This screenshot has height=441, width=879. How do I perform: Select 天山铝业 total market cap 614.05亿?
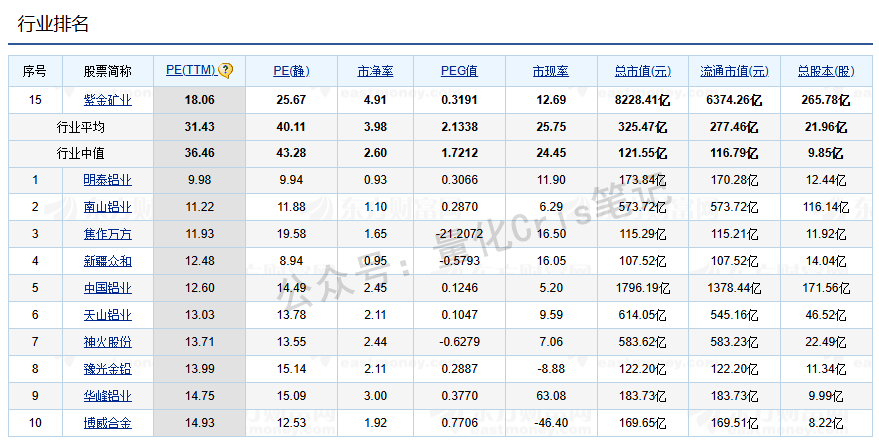click(x=642, y=315)
